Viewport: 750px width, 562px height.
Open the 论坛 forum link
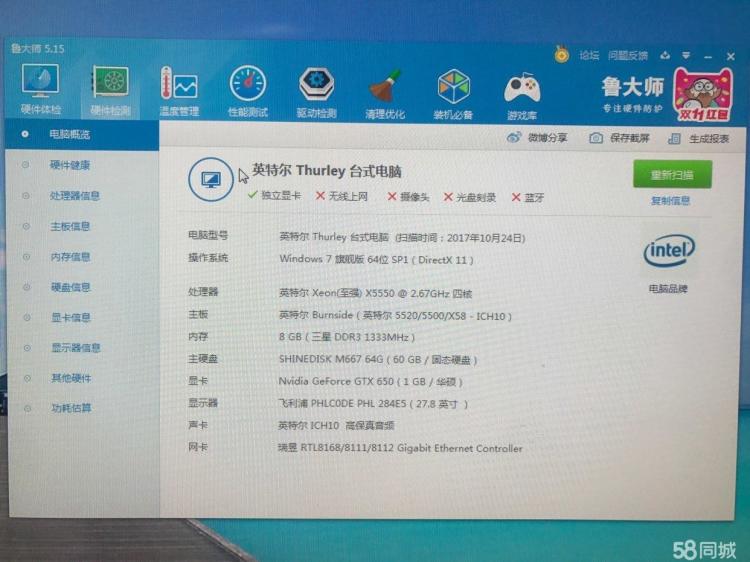pyautogui.click(x=589, y=55)
